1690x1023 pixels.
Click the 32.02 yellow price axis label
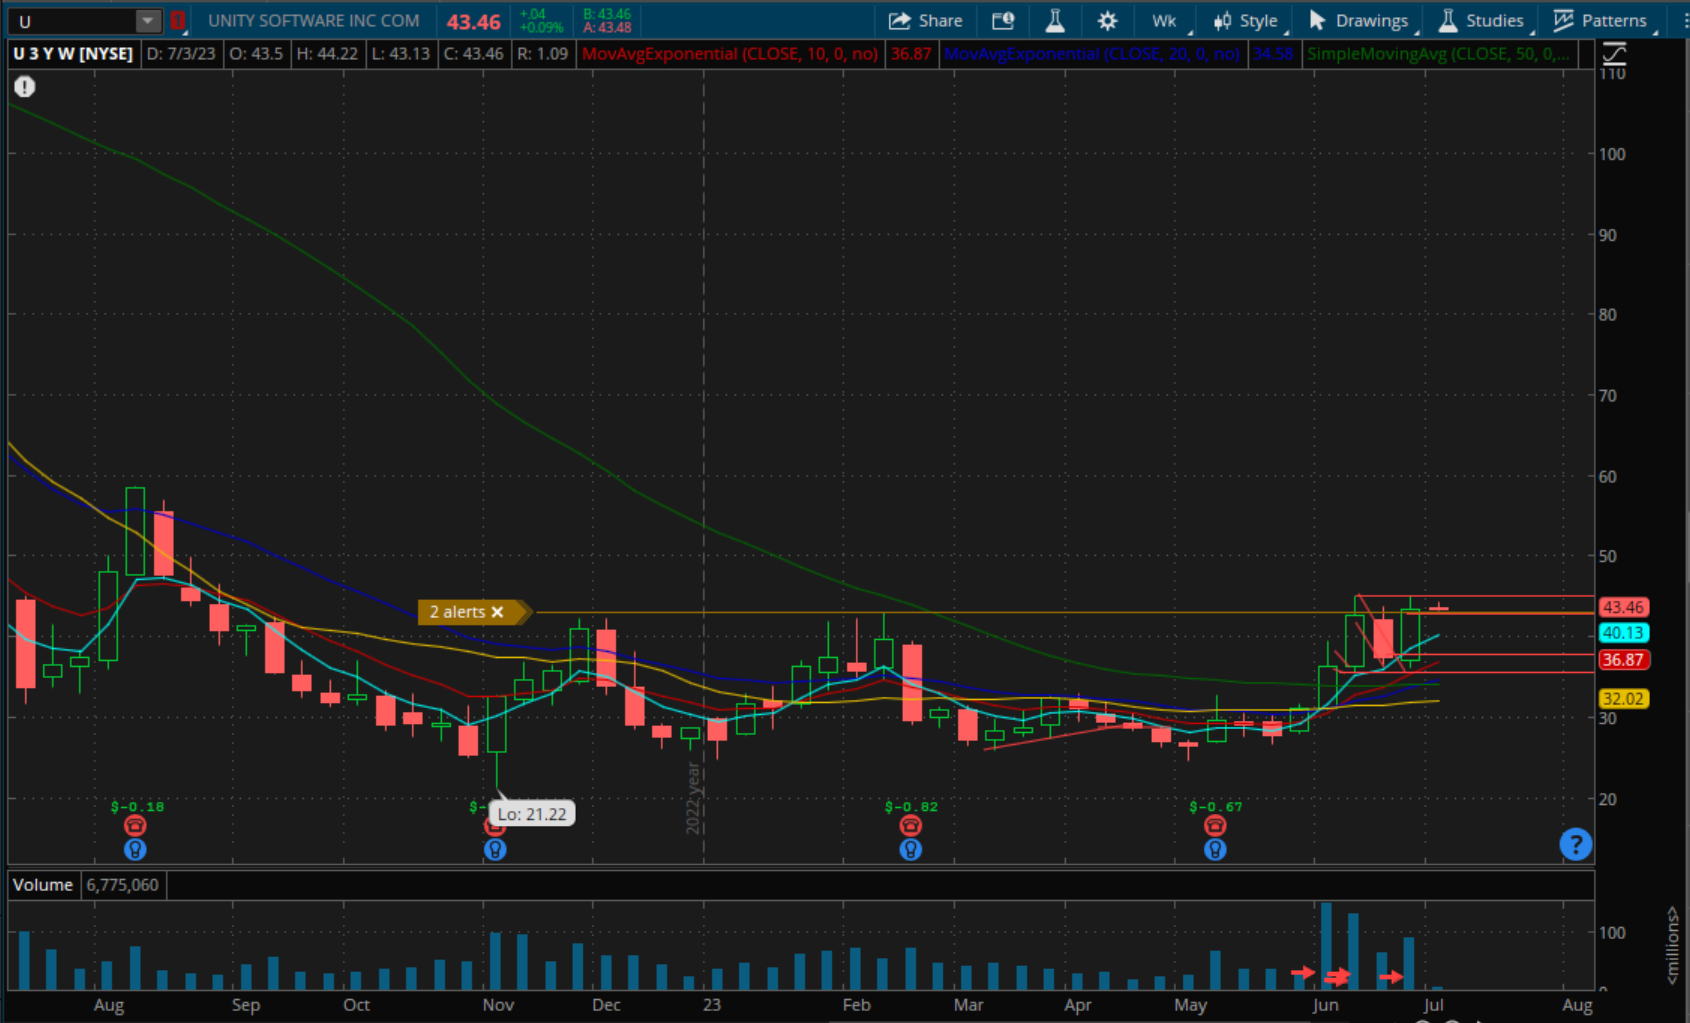pyautogui.click(x=1622, y=699)
